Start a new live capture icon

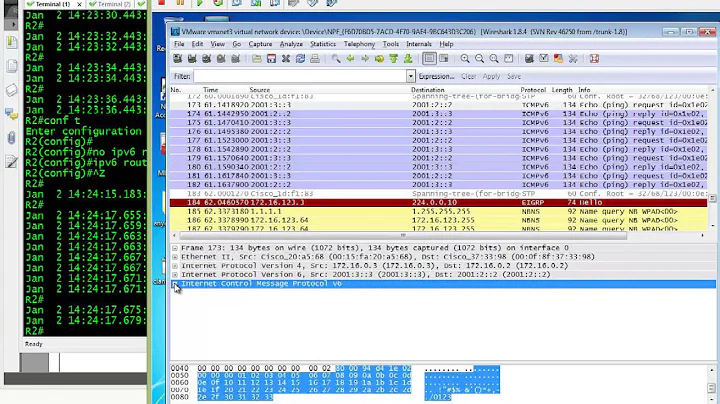207,59
